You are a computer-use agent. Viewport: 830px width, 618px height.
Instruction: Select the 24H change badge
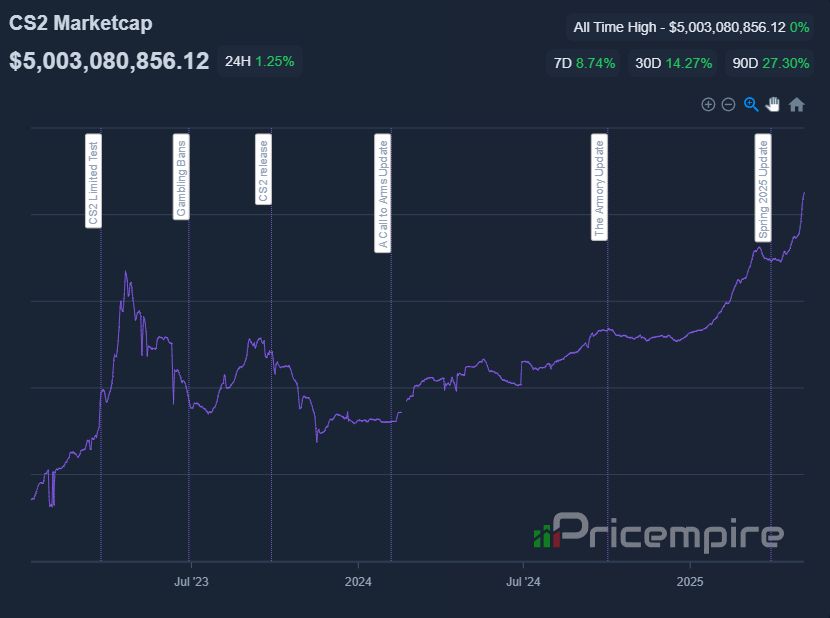click(259, 61)
